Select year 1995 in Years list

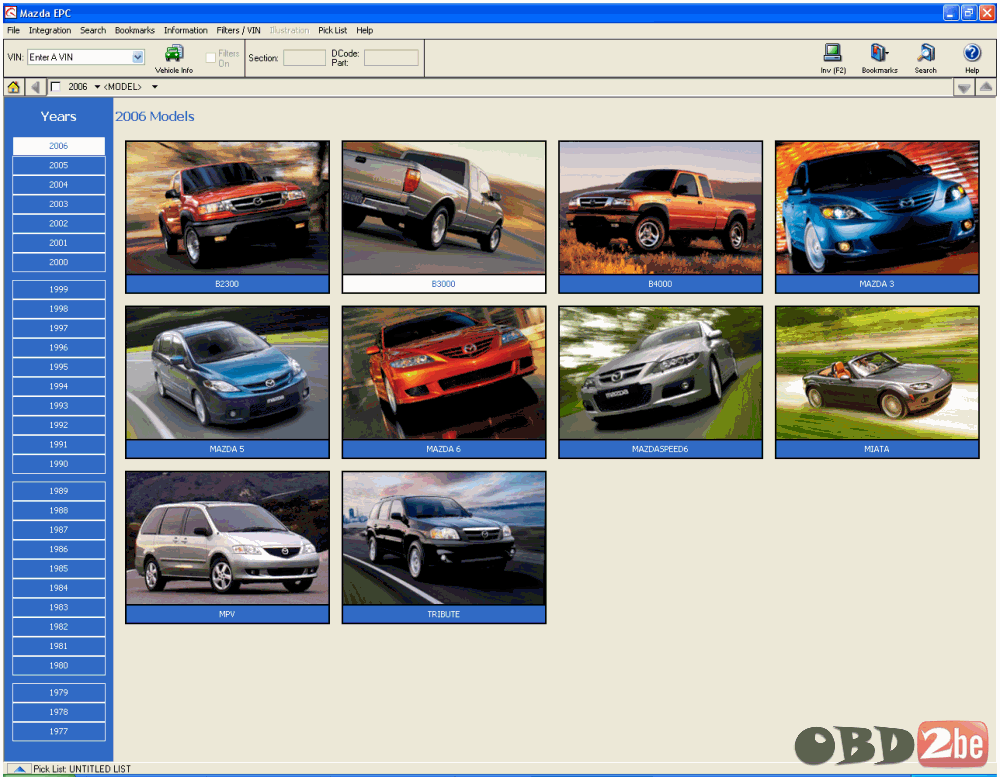(59, 367)
